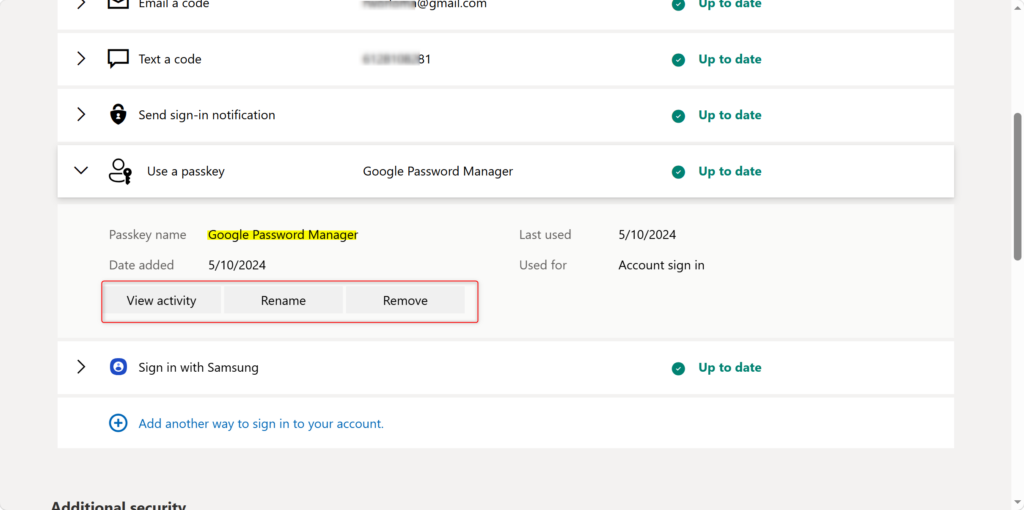
Task: Select the Sign in with Samsung label
Action: point(199,368)
